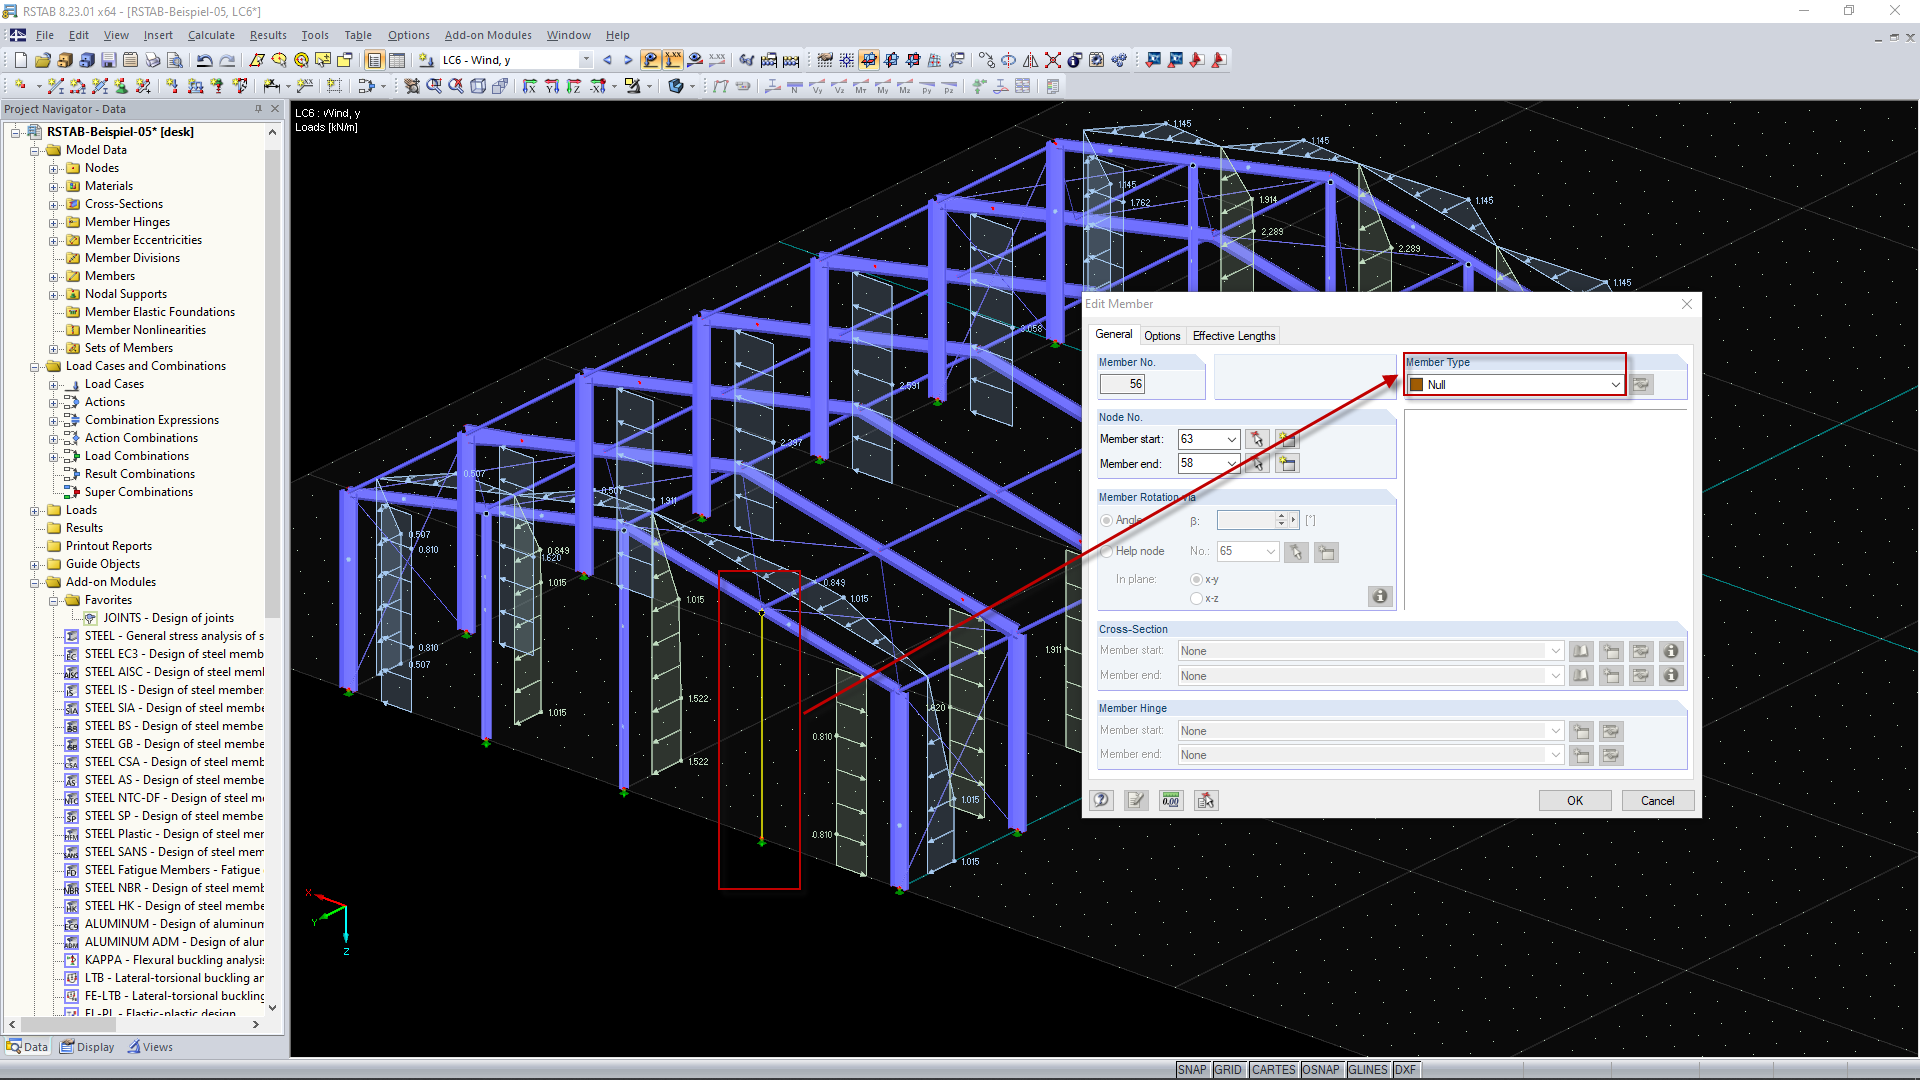Open the Add-on Modules menu
Screen dimensions: 1920x1080
coord(488,35)
